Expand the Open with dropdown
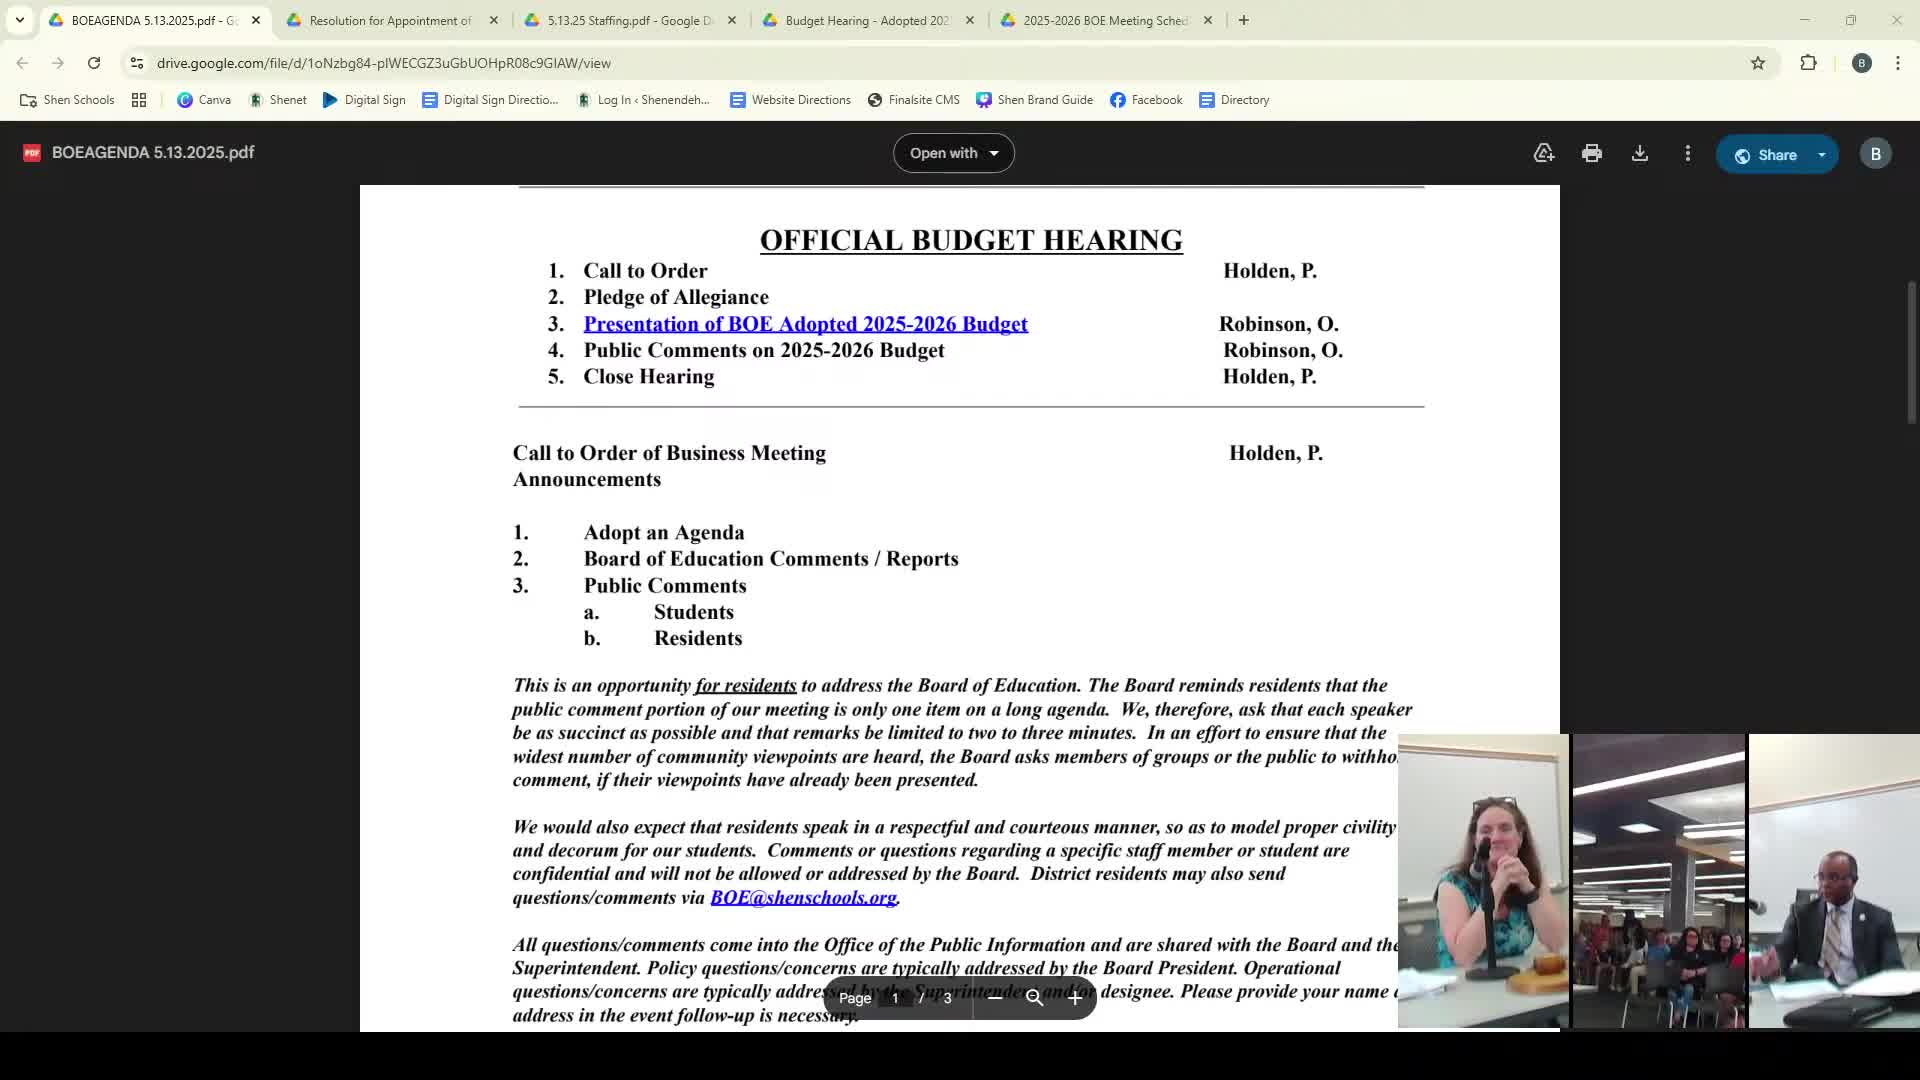 click(x=954, y=153)
